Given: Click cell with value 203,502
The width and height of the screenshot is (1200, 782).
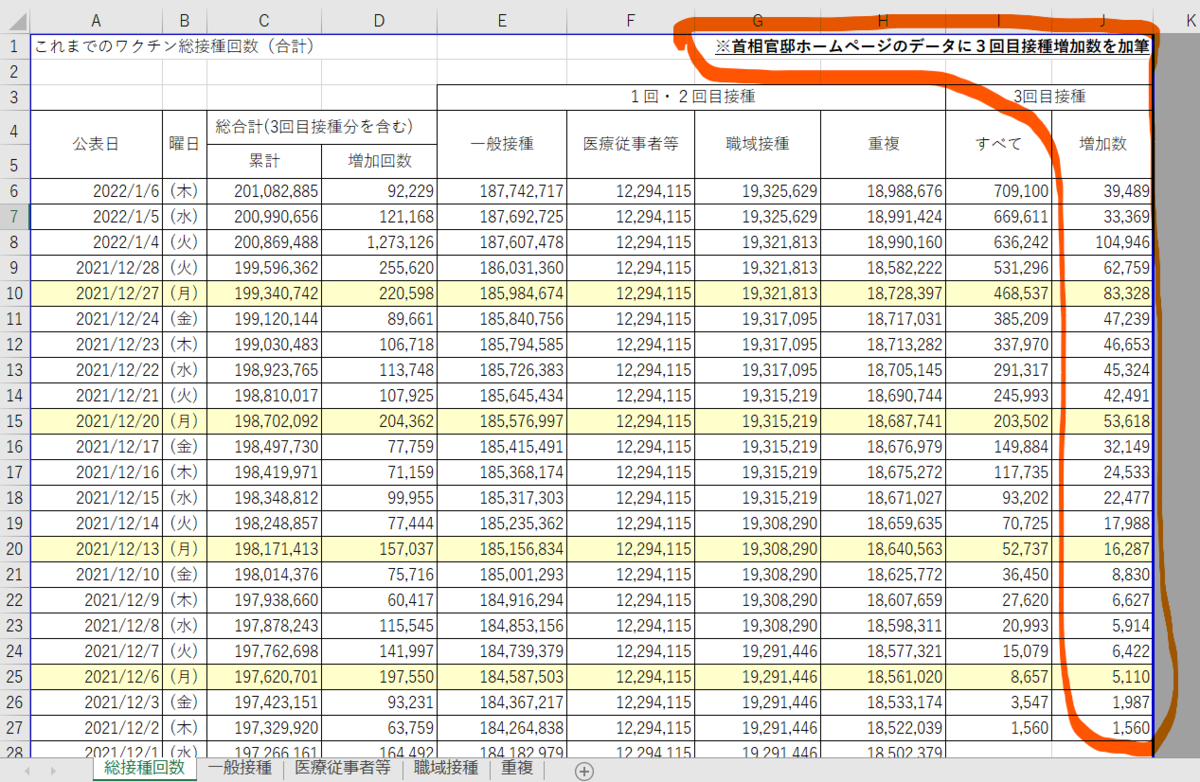Looking at the screenshot, I should 998,419.
